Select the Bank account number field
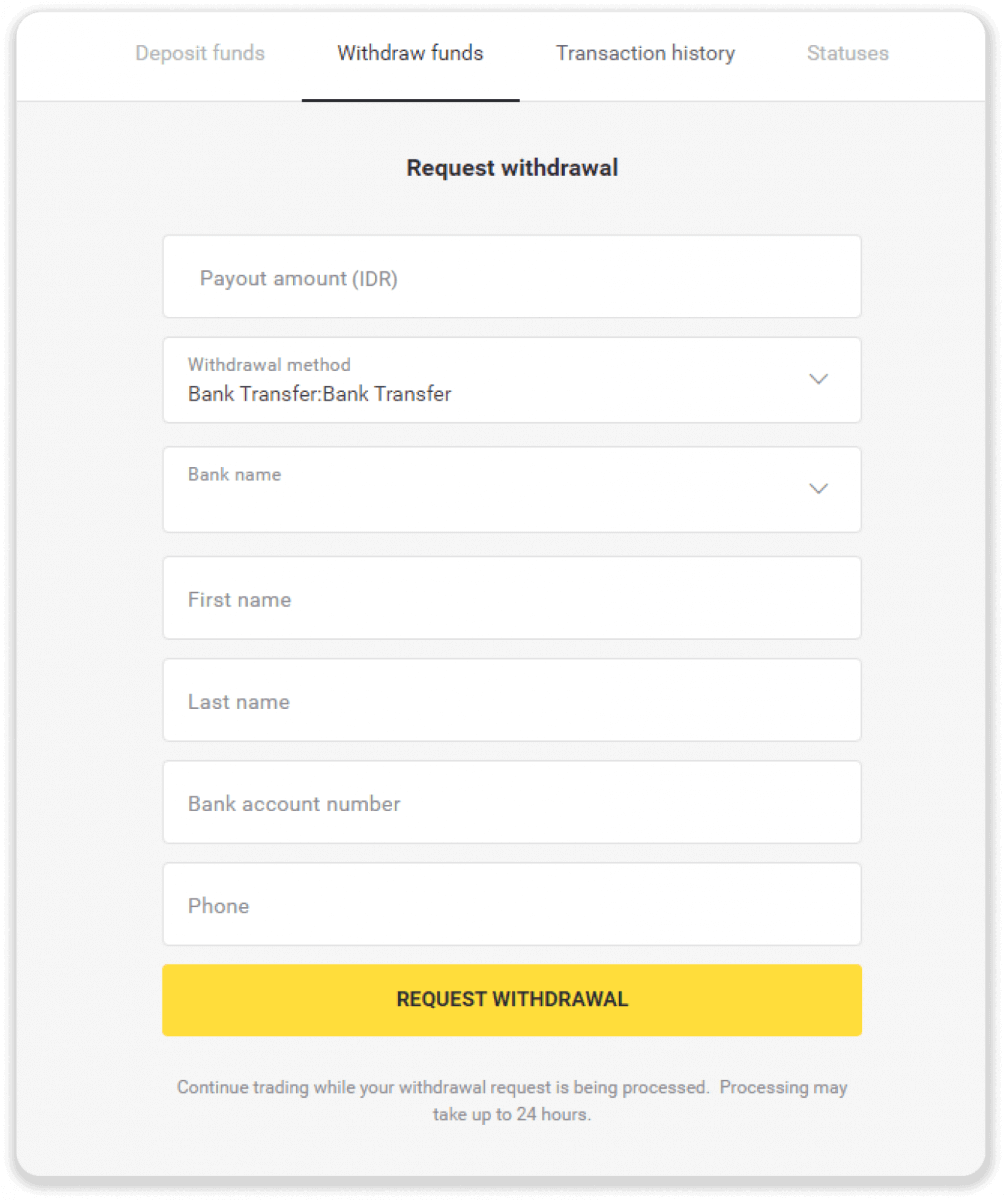Image resolution: width=1005 pixels, height=1200 pixels. pyautogui.click(x=512, y=802)
